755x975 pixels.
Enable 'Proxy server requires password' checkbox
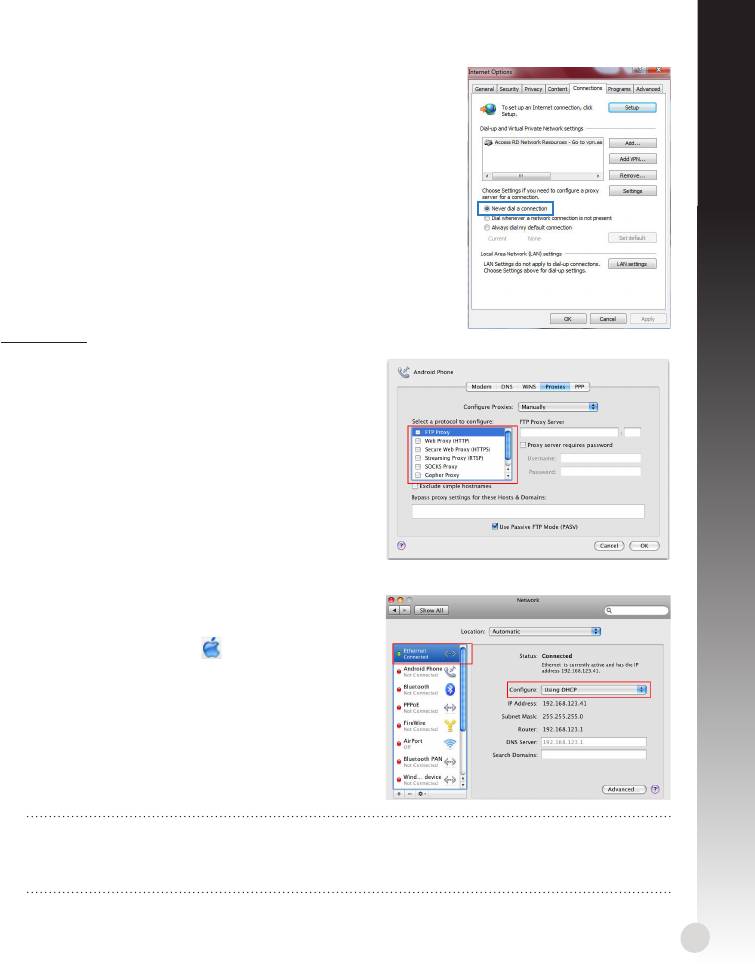point(523,444)
